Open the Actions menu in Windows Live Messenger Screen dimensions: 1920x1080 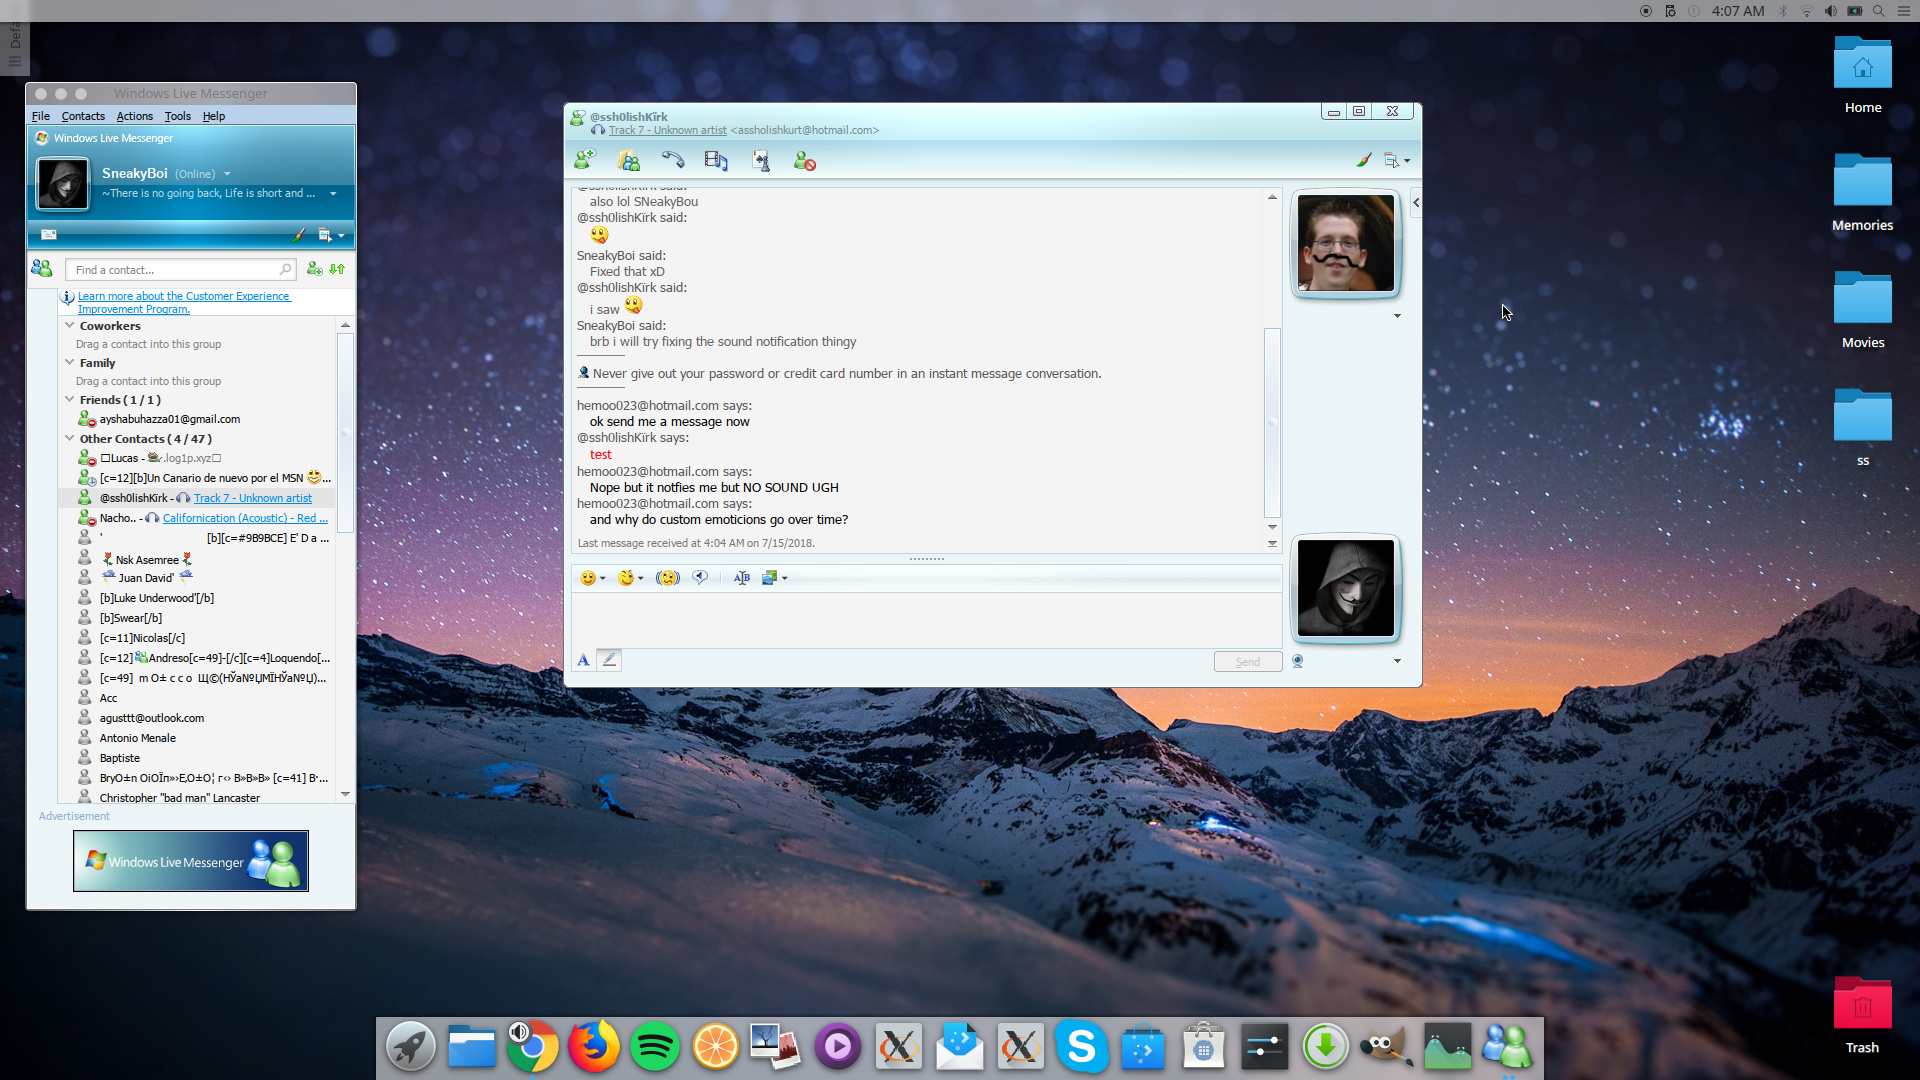[x=133, y=116]
